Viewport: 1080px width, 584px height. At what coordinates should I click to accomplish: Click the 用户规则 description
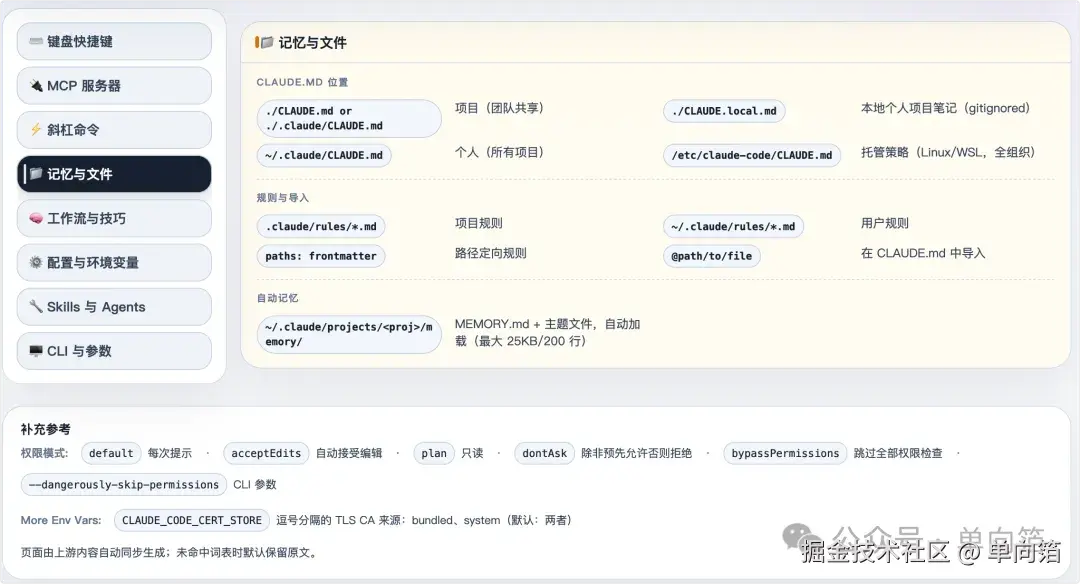tap(885, 223)
